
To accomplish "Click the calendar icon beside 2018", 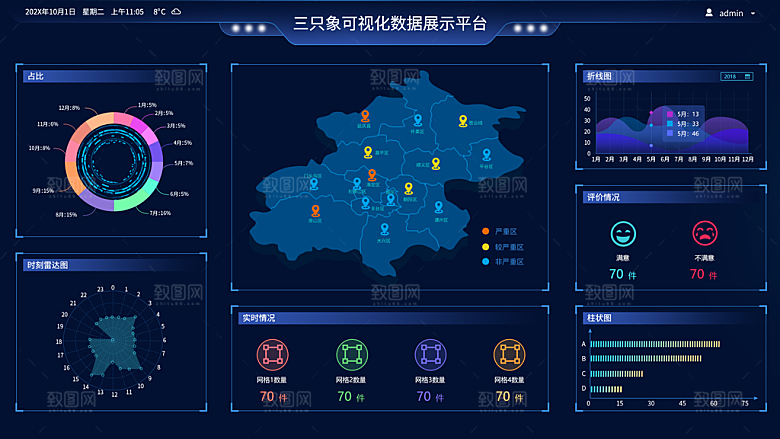I will 747,76.
